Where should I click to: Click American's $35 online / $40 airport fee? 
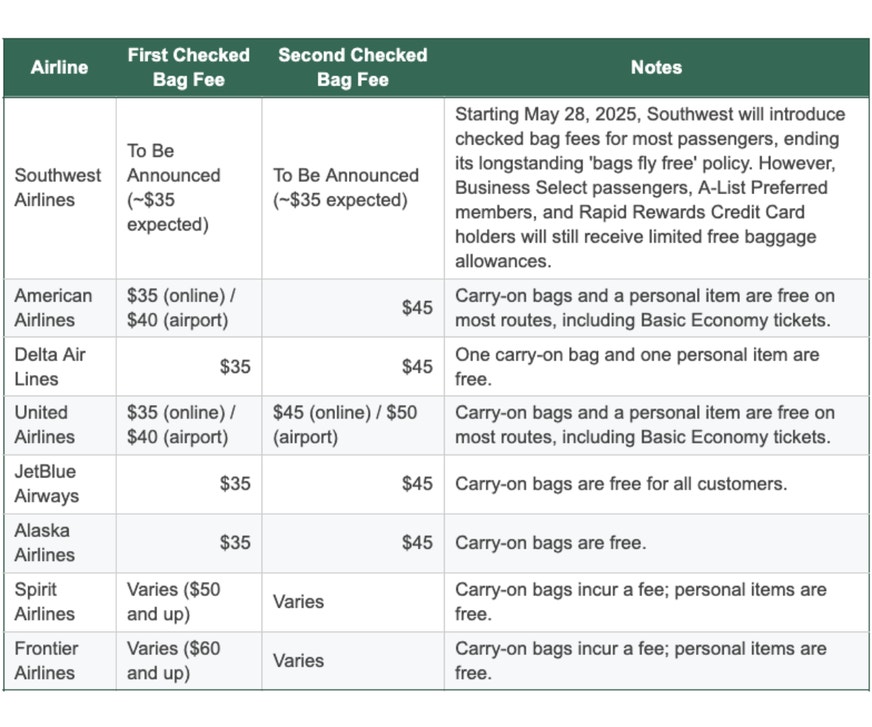point(181,308)
